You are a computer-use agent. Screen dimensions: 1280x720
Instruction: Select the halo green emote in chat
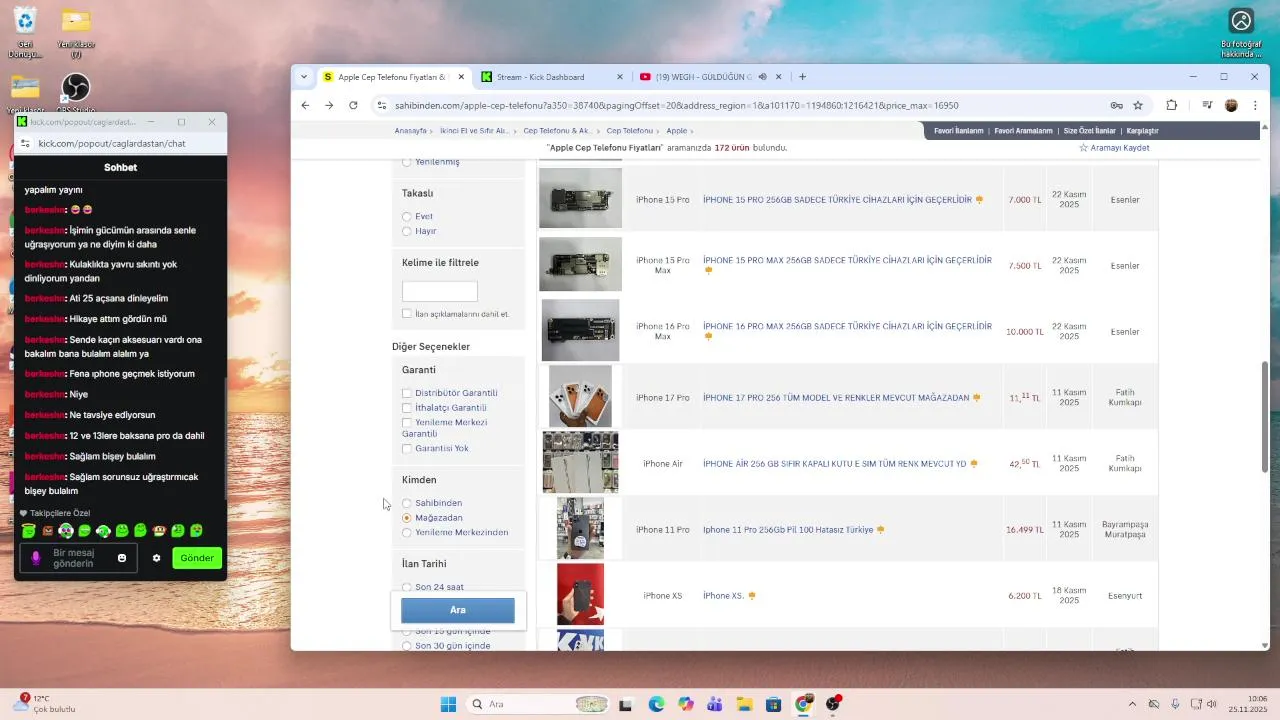point(29,530)
